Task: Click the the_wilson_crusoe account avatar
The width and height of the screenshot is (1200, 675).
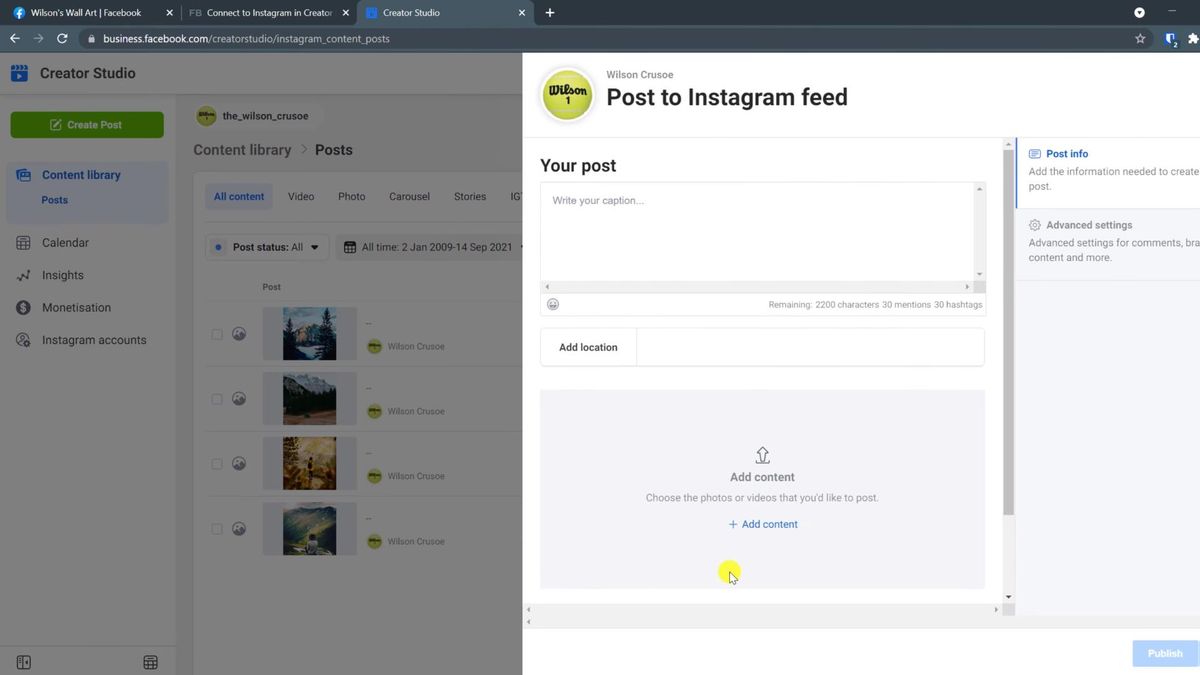Action: coord(206,116)
